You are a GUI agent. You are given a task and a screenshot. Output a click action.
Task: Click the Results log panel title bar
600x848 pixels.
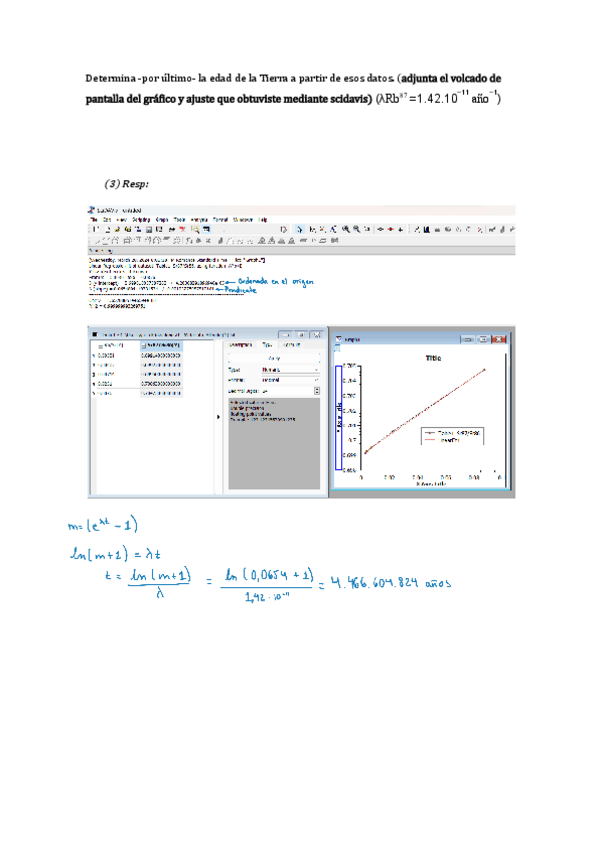(x=301, y=251)
